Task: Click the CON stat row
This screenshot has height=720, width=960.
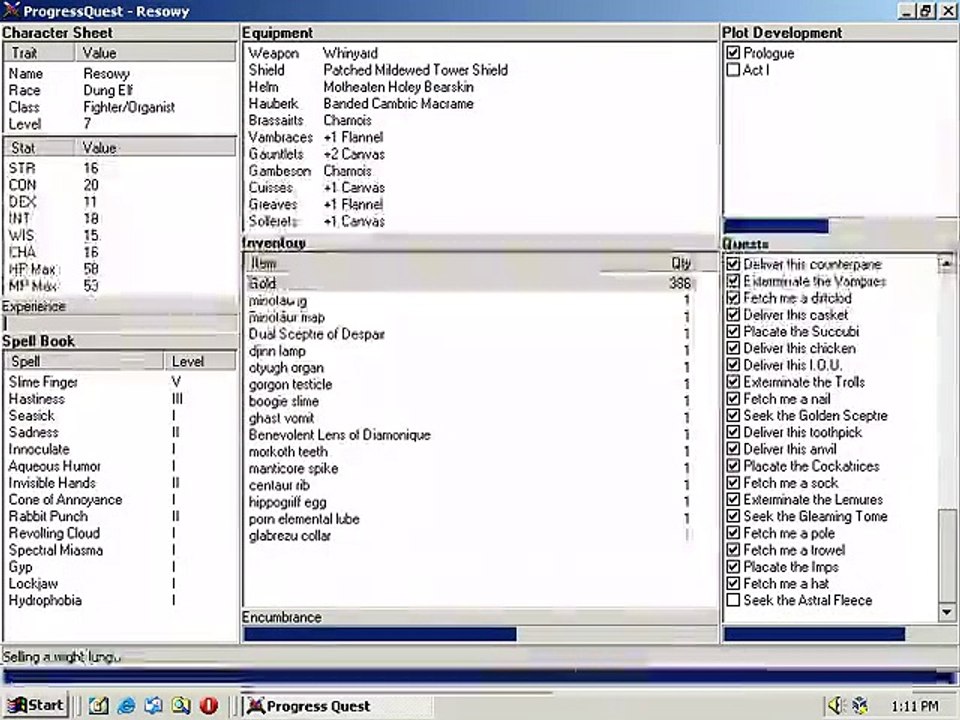Action: tap(119, 185)
